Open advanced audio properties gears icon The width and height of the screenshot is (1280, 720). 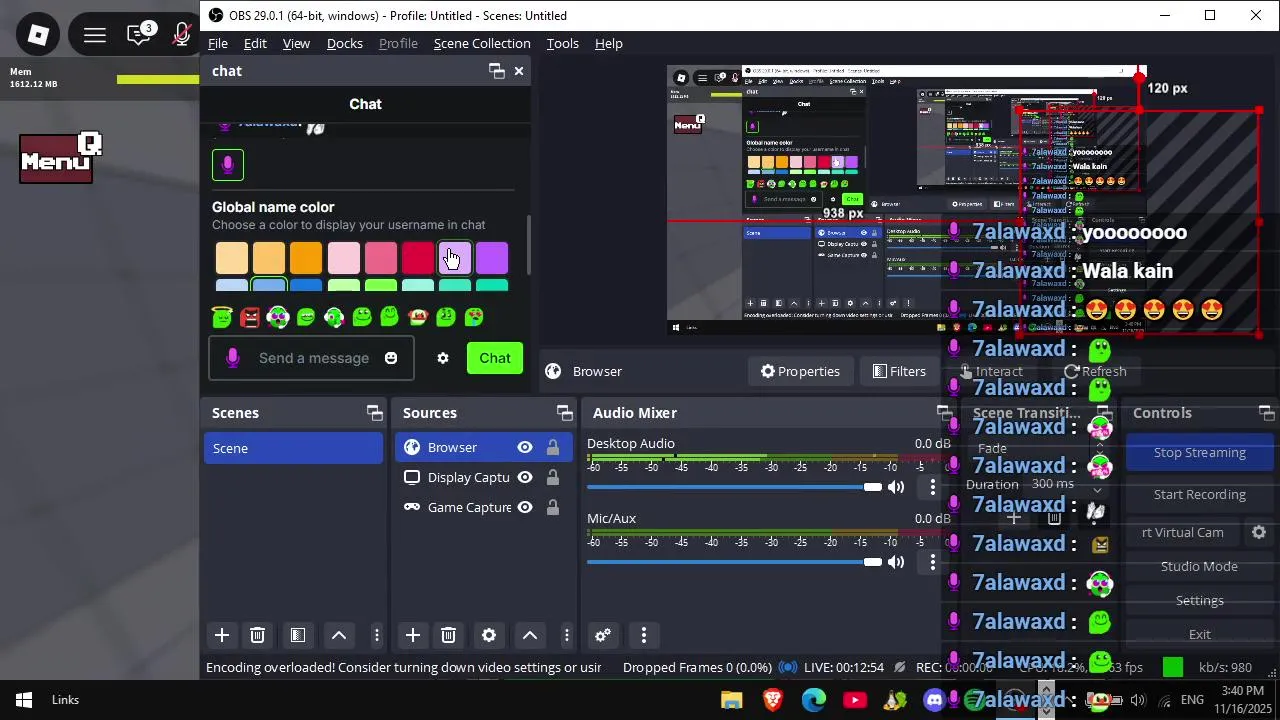pos(603,635)
